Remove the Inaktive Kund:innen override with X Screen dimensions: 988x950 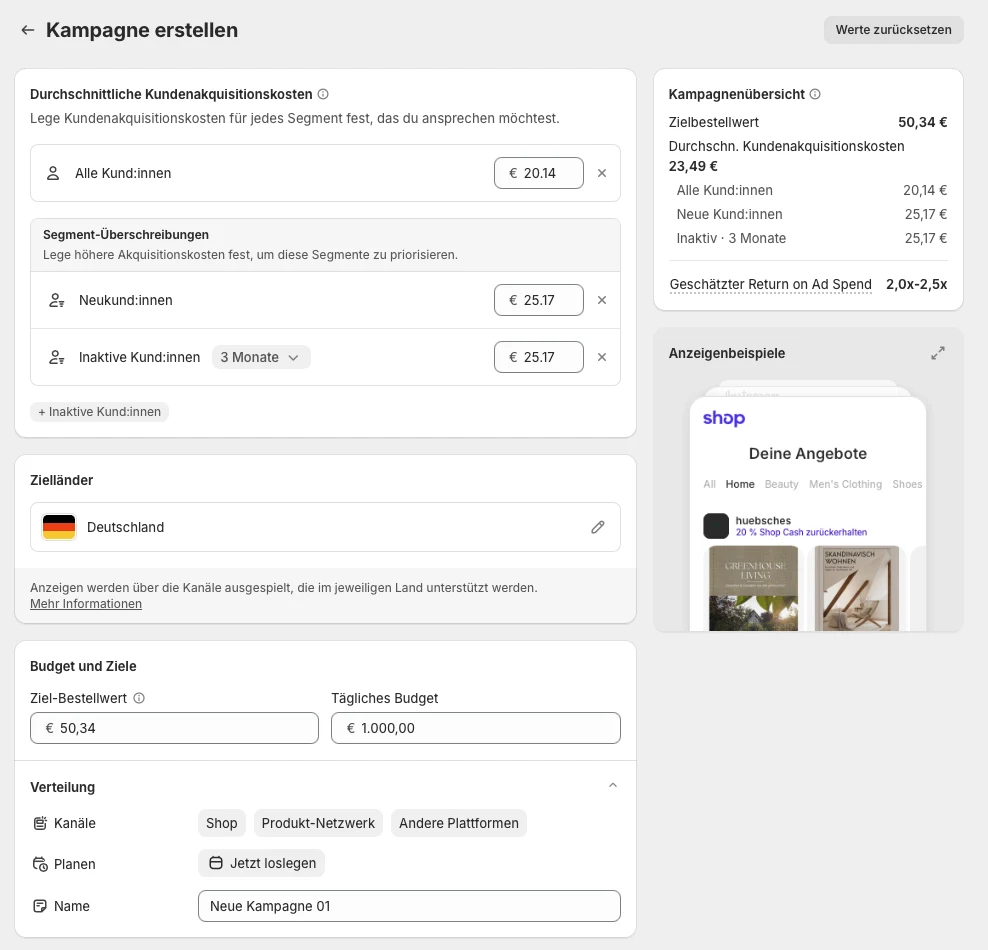(602, 357)
